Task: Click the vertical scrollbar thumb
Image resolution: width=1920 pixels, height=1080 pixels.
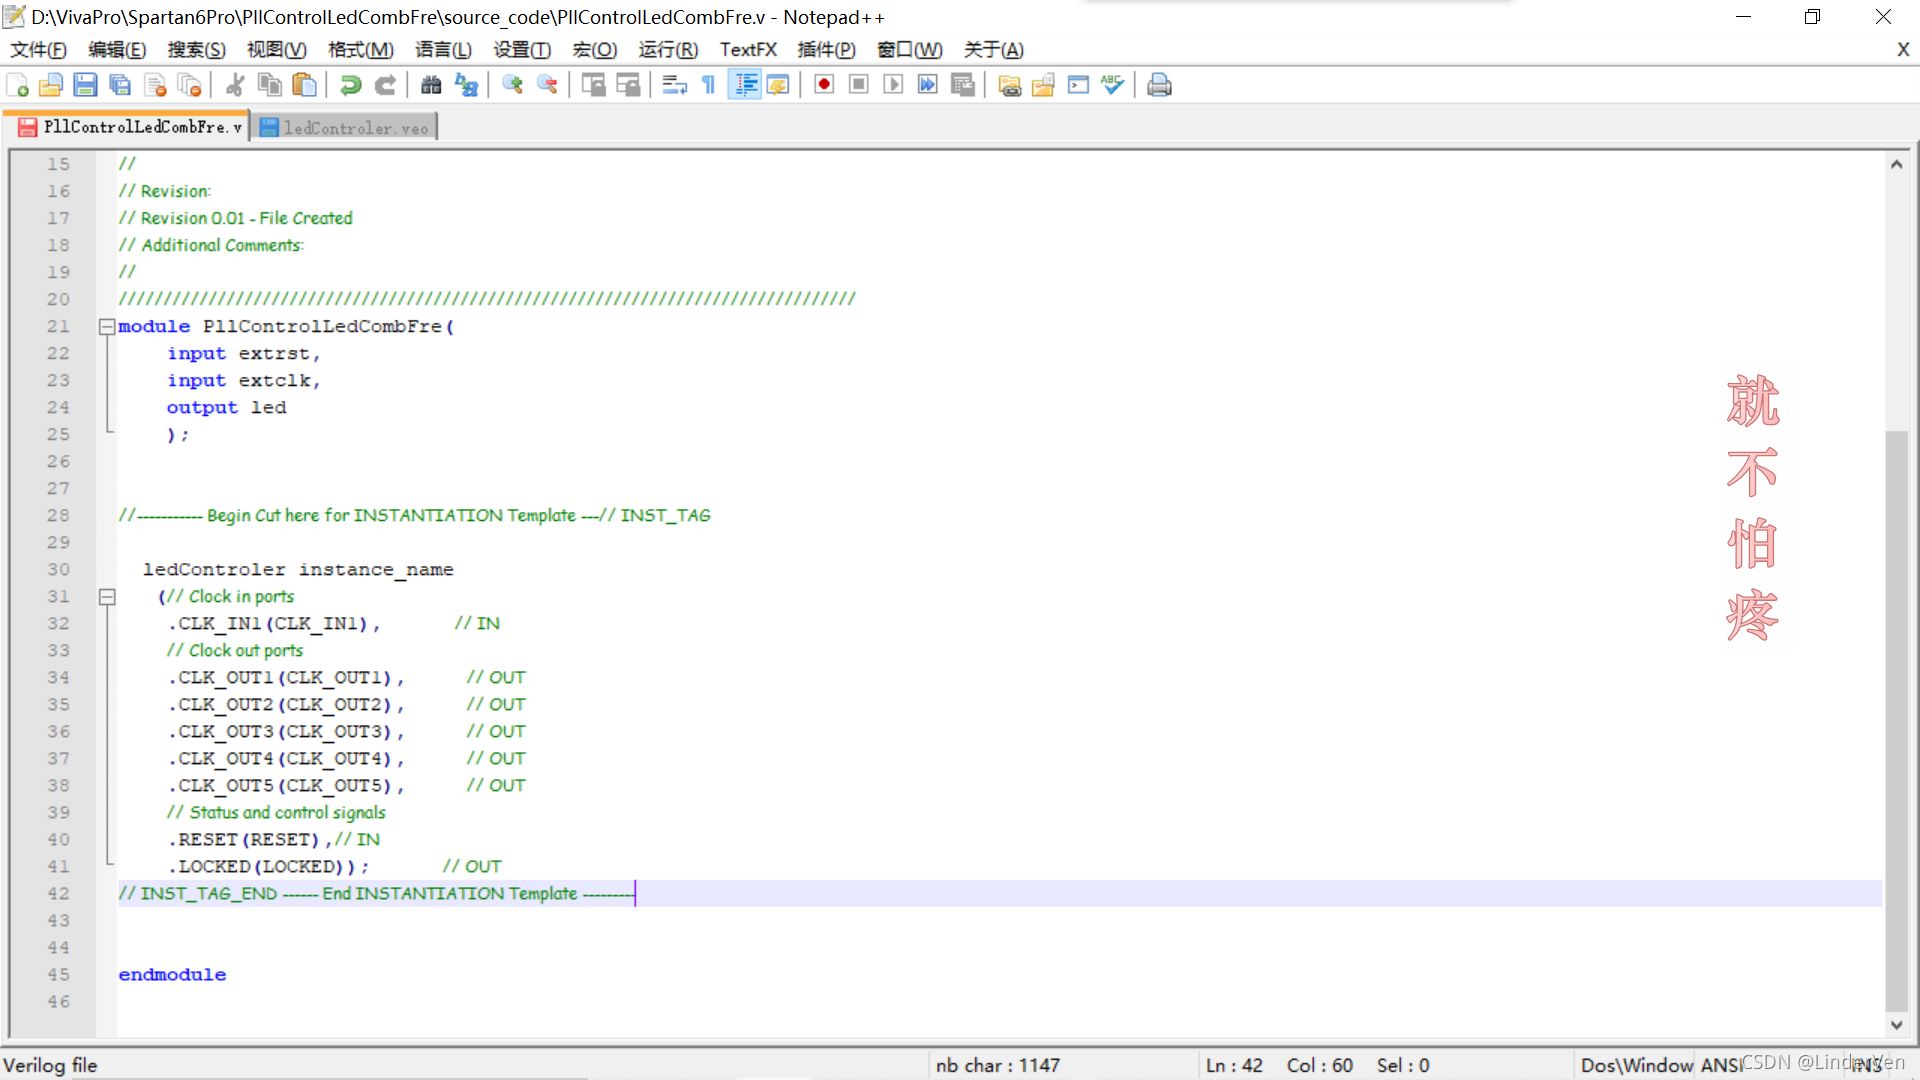Action: 1896,720
